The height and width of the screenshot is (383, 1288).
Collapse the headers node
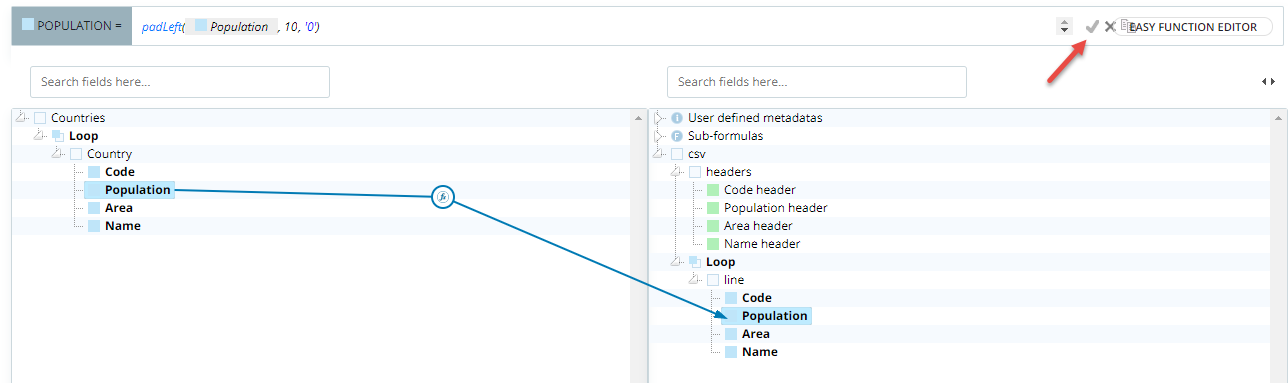(x=677, y=171)
